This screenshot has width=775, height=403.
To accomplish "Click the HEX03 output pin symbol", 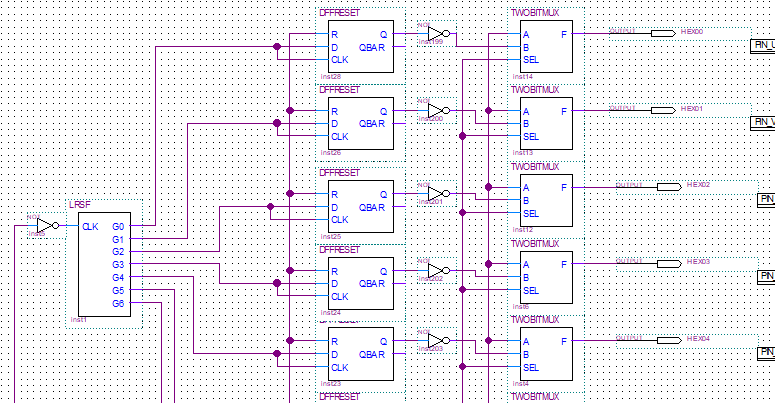I will pos(669,263).
